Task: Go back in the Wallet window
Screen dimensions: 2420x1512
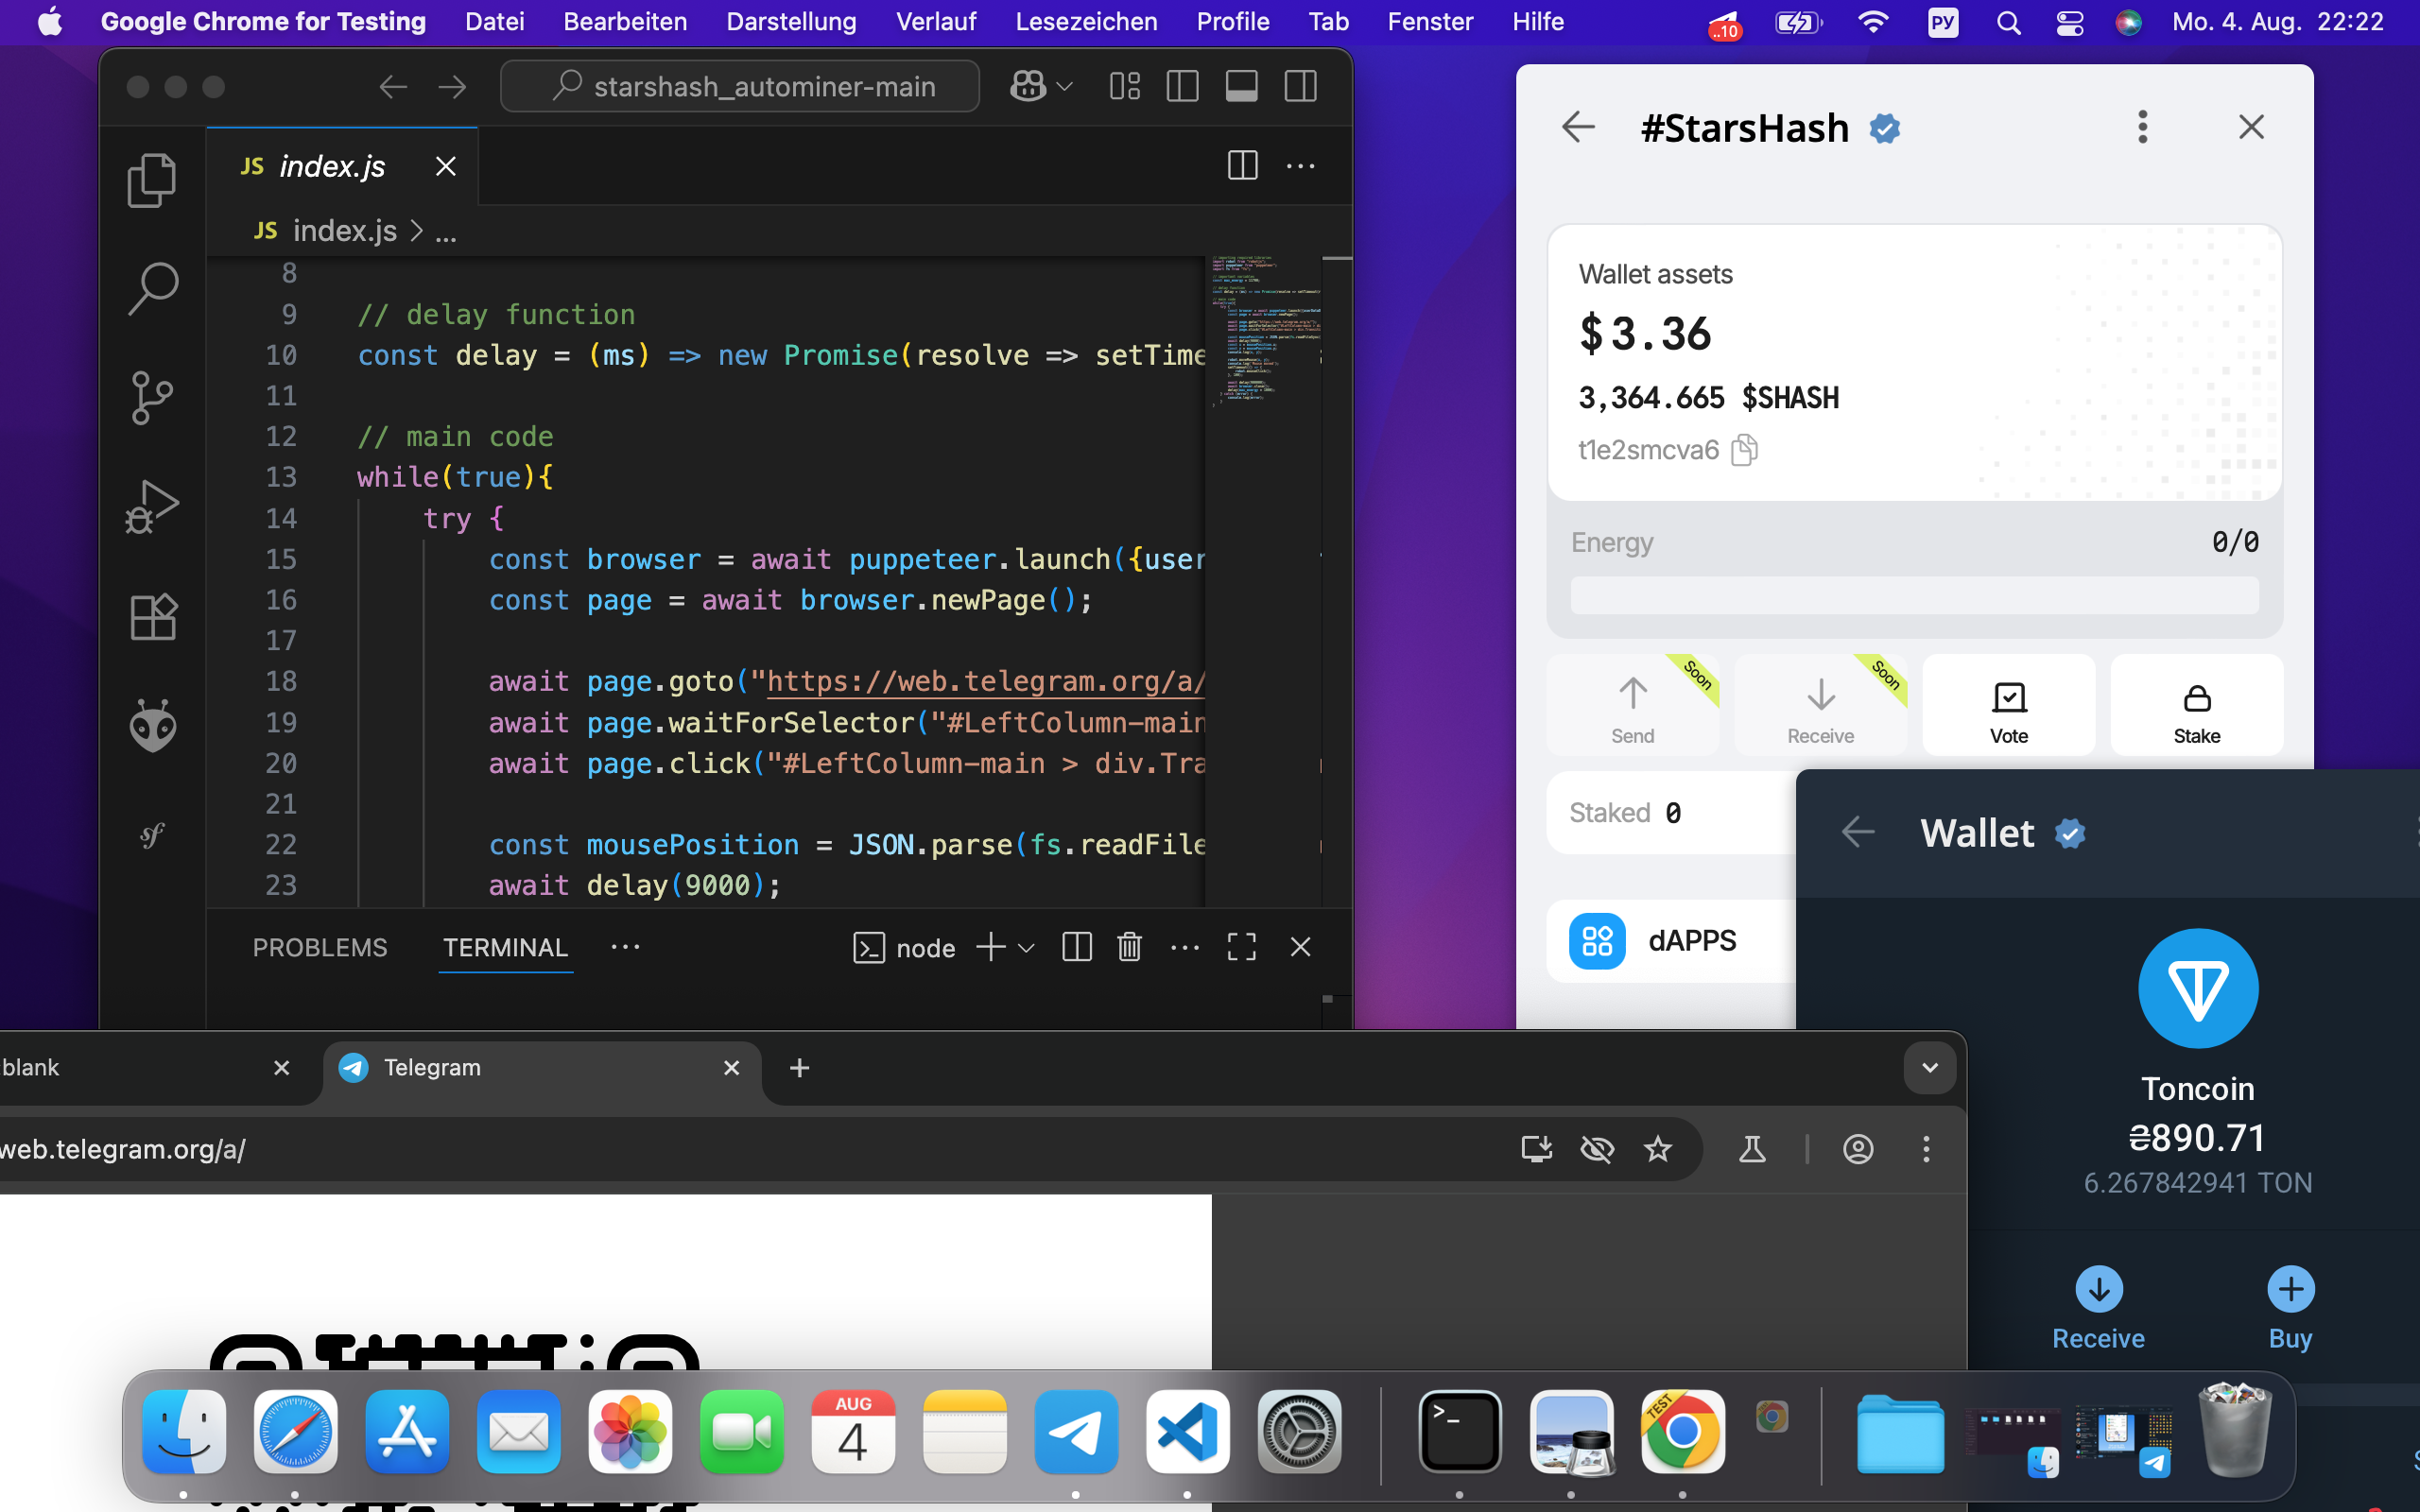Action: [1858, 832]
